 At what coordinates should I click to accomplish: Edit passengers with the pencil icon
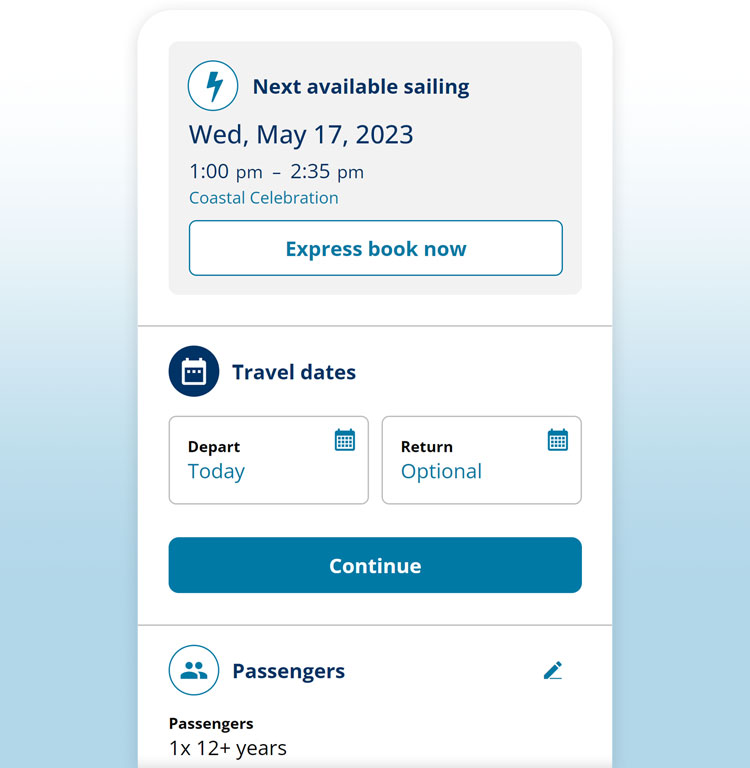[553, 670]
